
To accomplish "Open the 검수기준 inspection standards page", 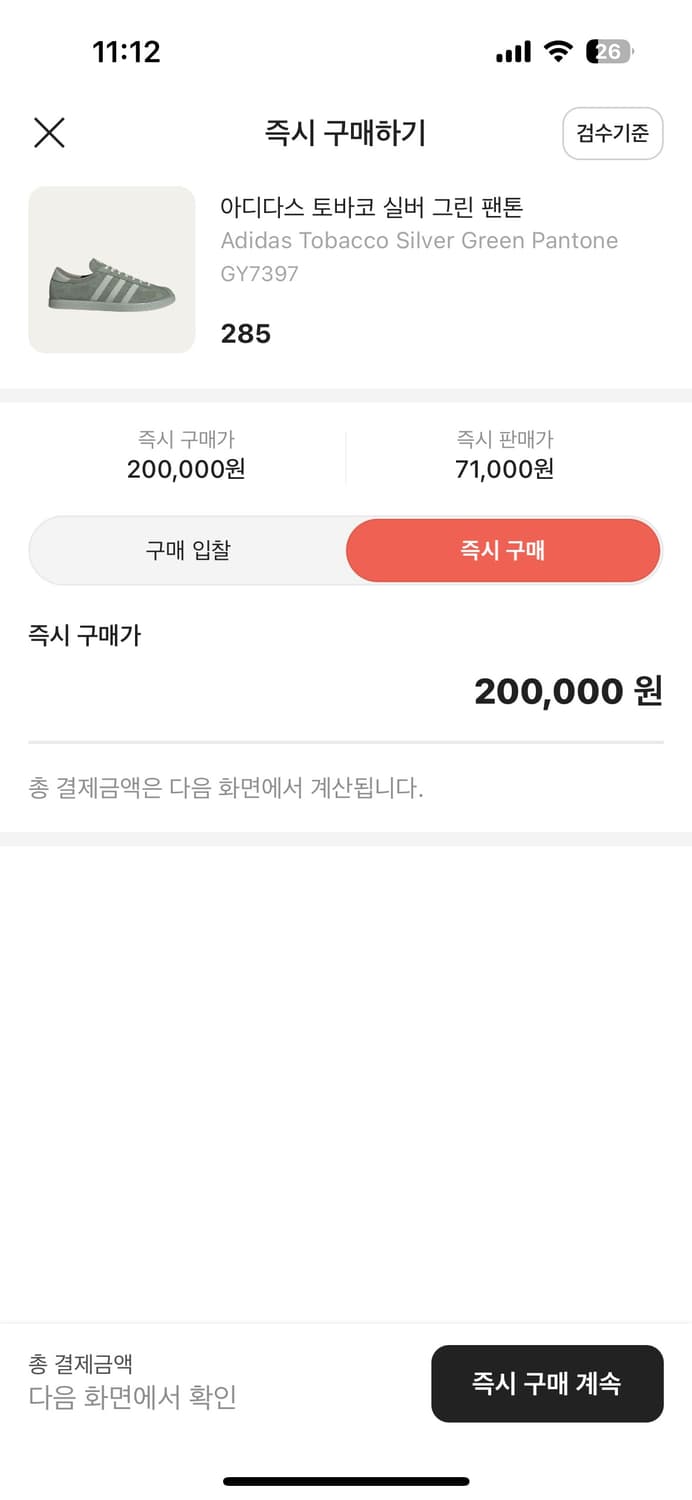I will (612, 133).
